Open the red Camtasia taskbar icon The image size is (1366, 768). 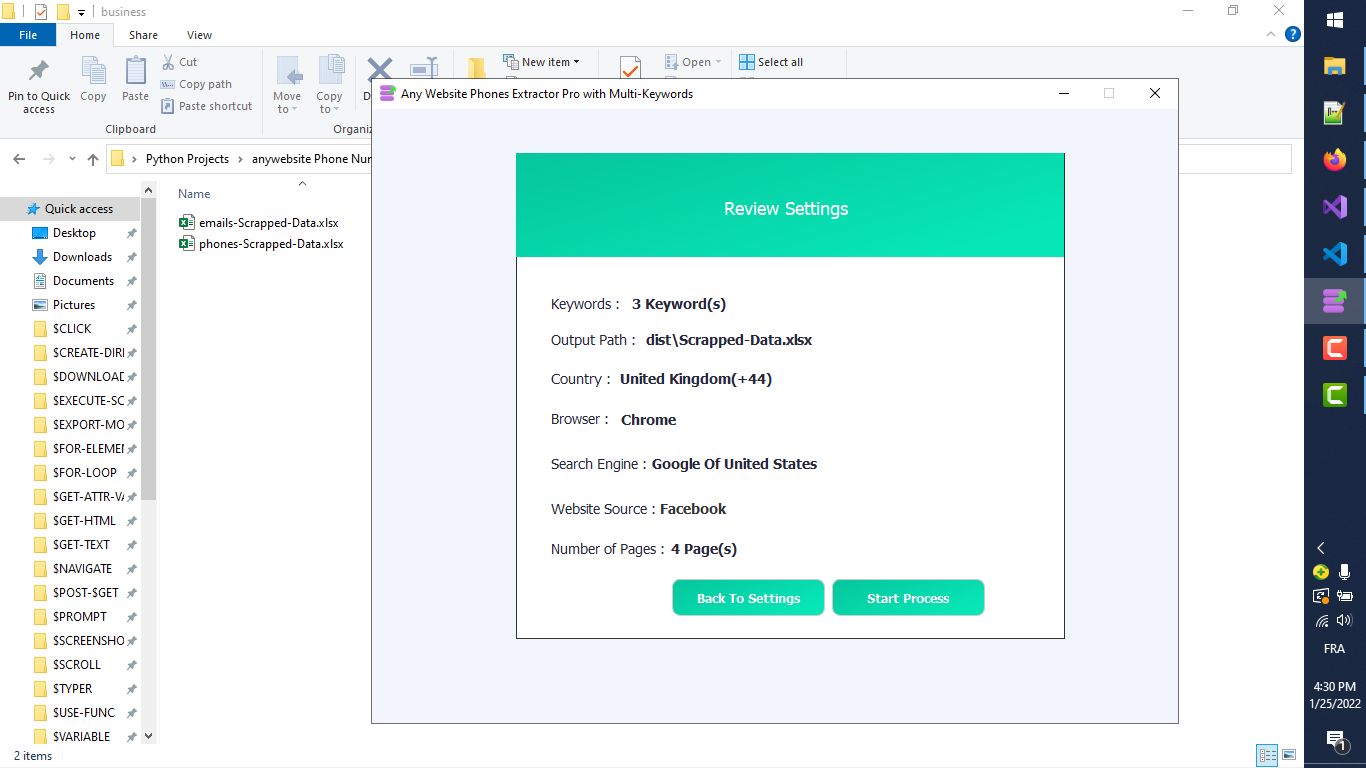[x=1335, y=348]
